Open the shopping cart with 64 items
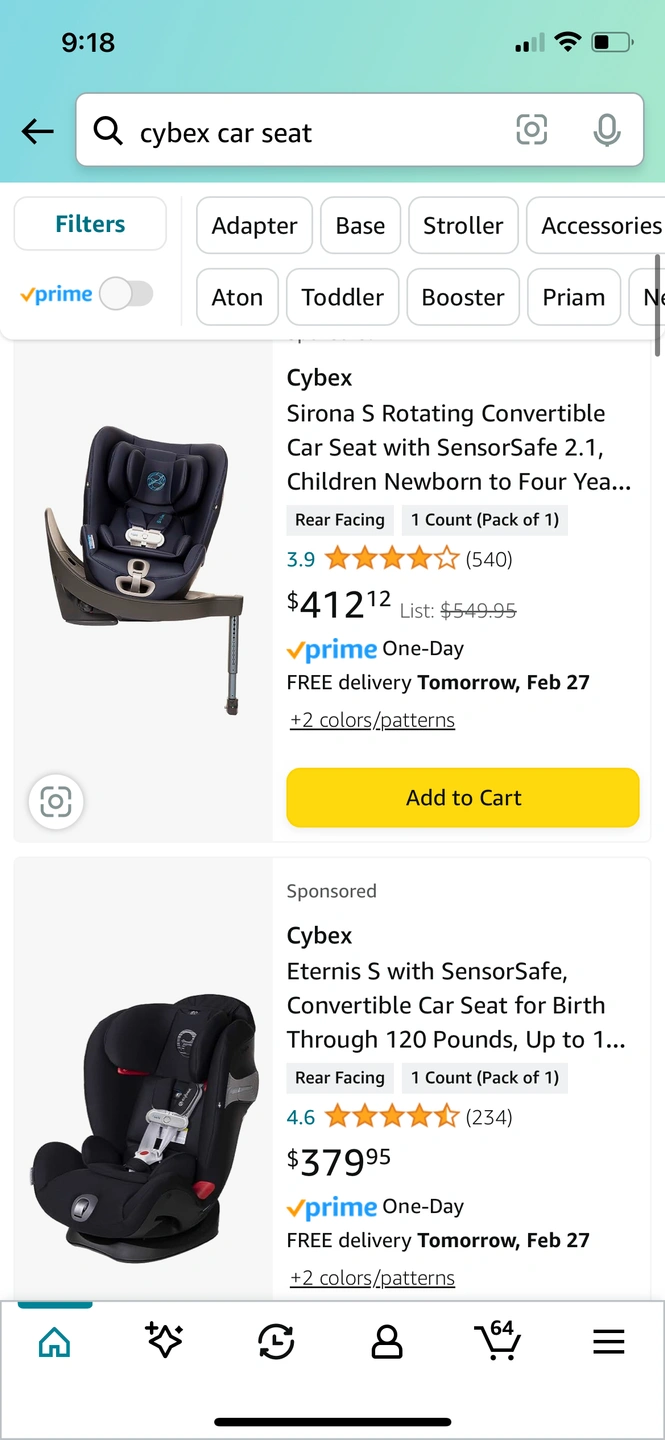The height and width of the screenshot is (1440, 665). (x=497, y=1340)
